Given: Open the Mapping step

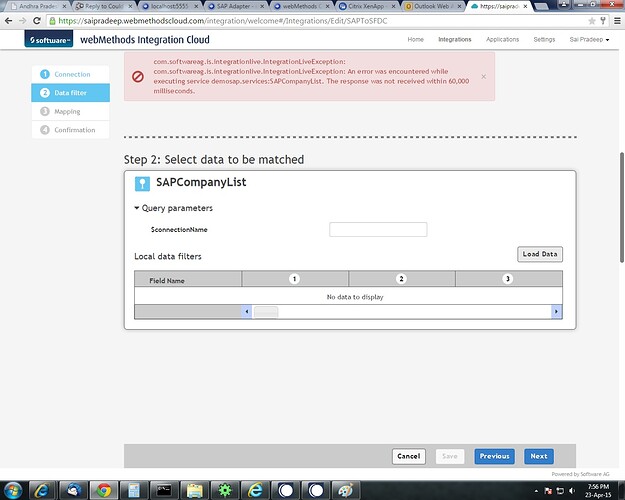Looking at the screenshot, I should (71, 111).
